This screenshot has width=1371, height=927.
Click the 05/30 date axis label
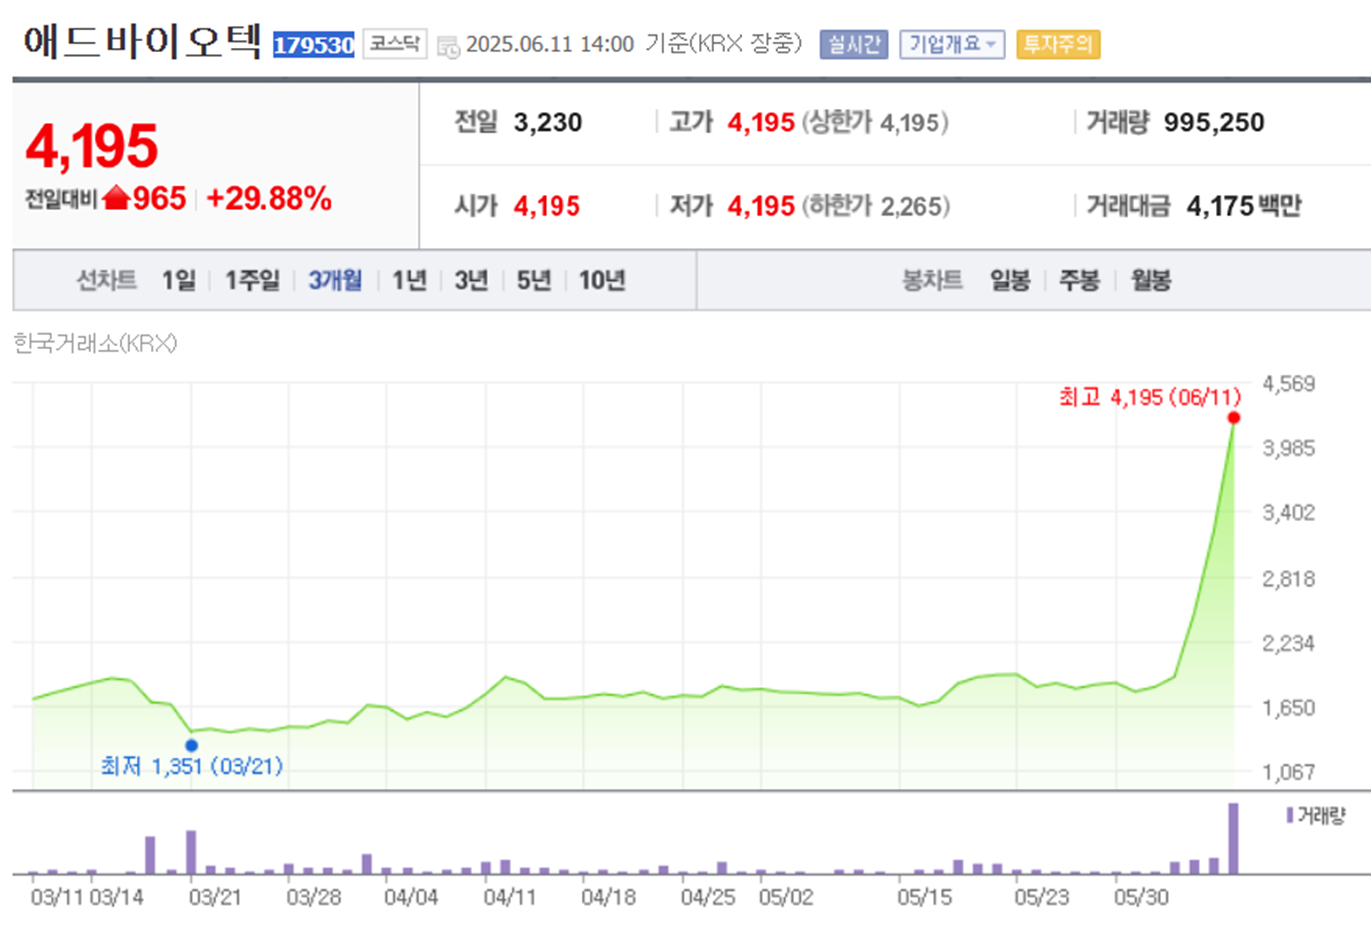tap(1141, 897)
